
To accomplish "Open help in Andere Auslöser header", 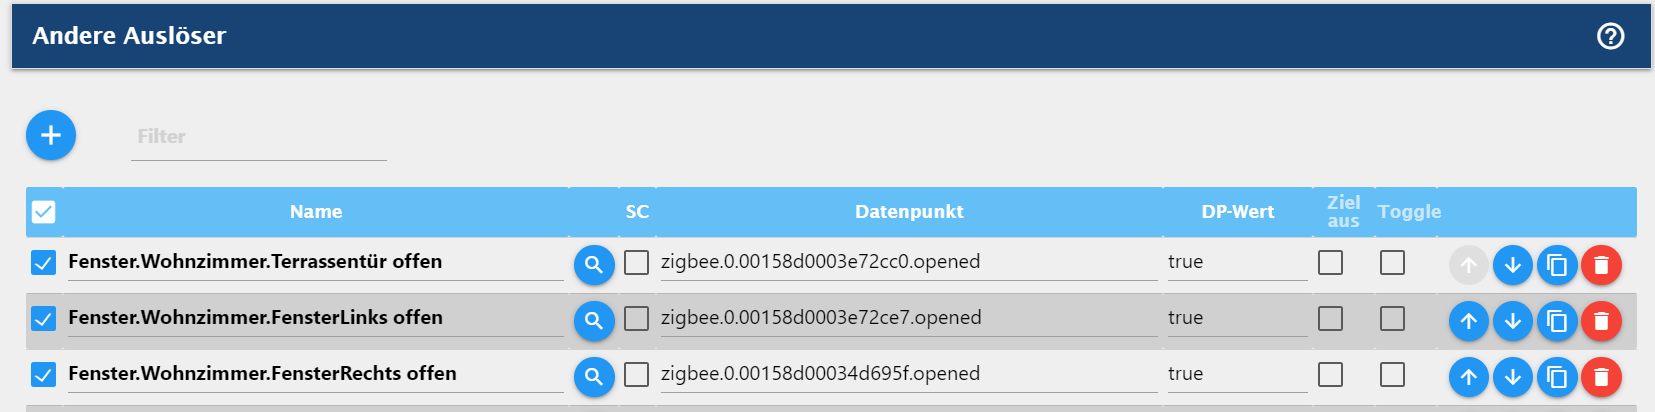I will [x=1610, y=36].
